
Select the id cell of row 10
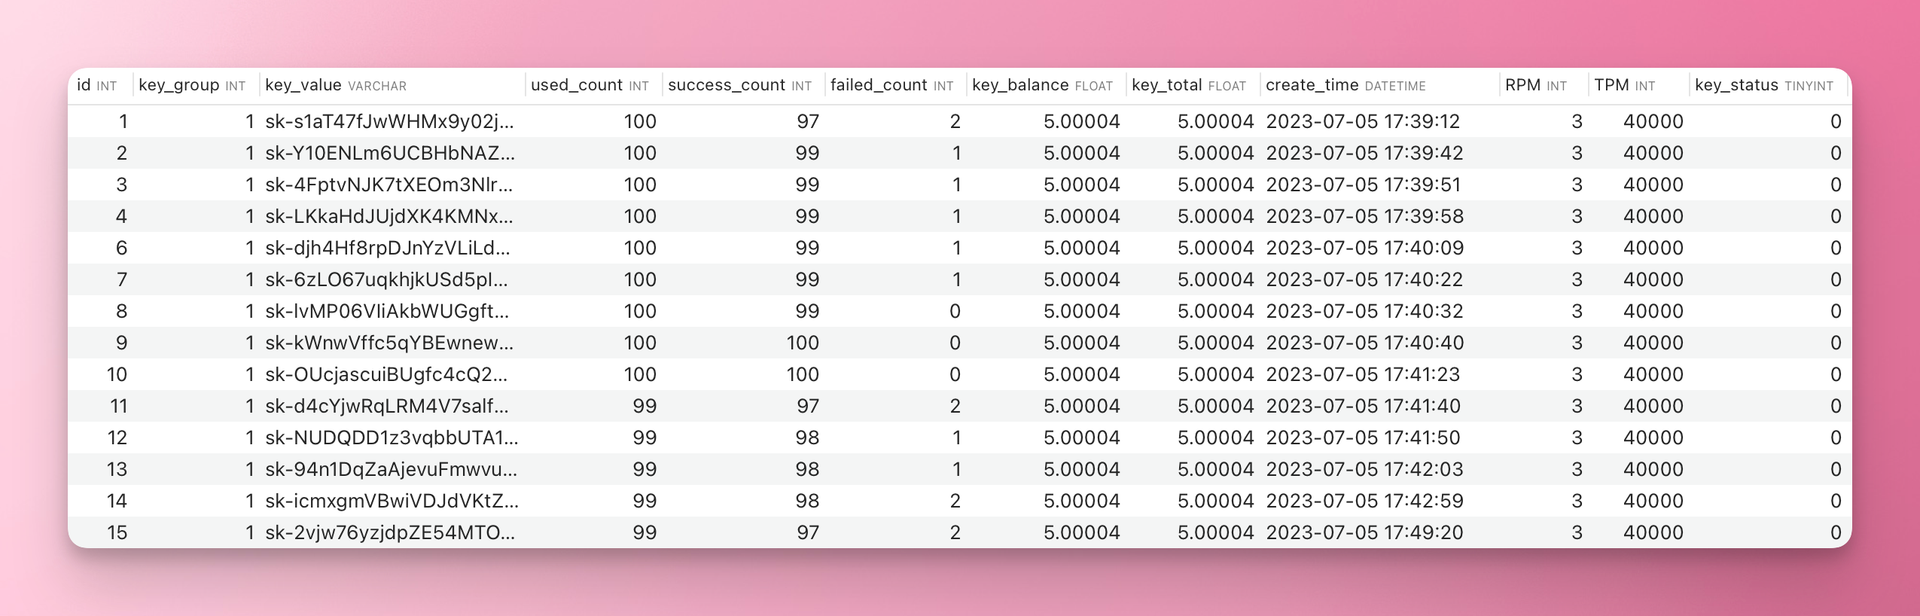(x=117, y=375)
